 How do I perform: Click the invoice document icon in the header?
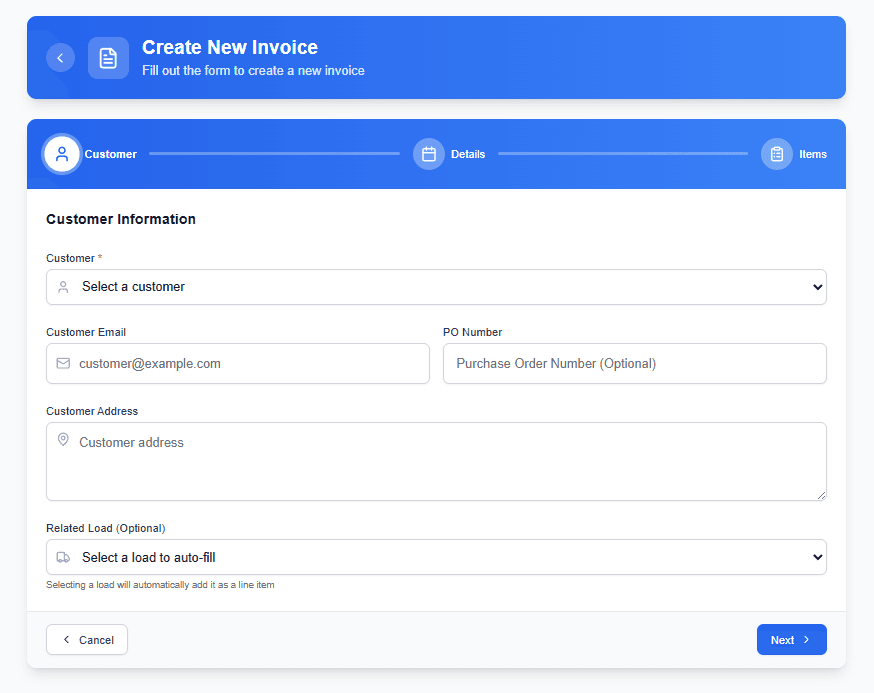coord(108,57)
